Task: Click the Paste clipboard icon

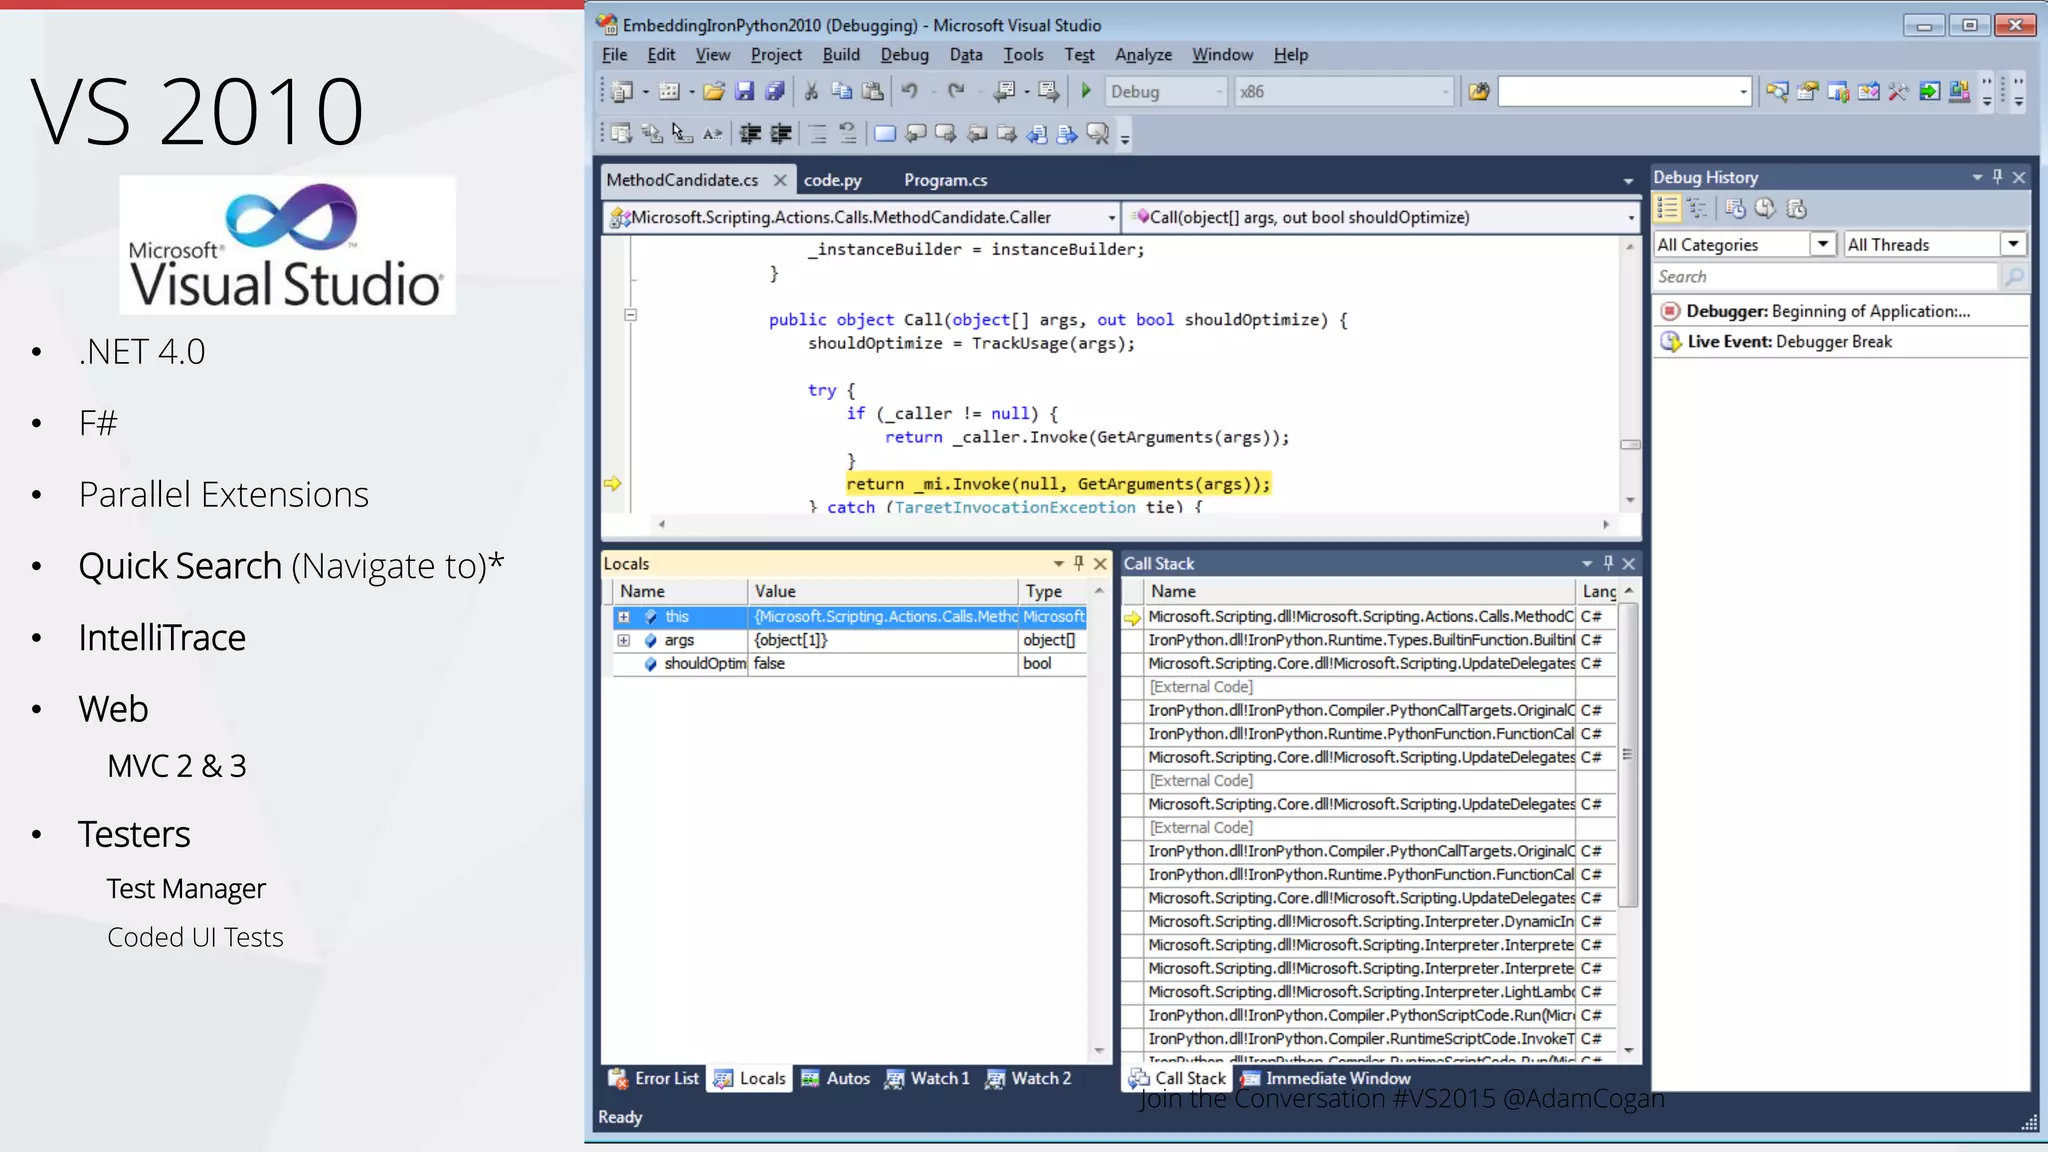Action: 873,92
